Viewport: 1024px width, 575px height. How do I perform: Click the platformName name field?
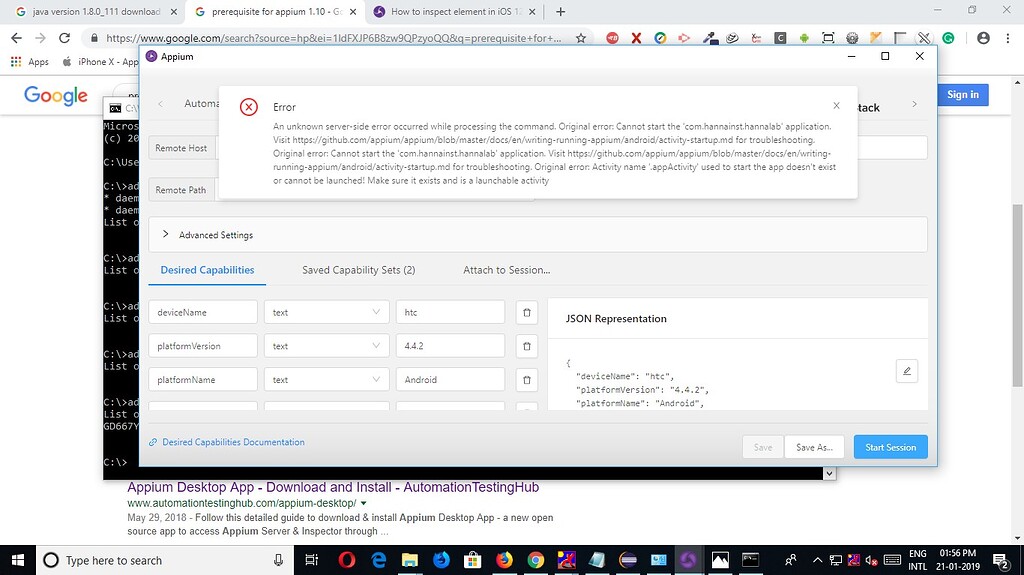pyautogui.click(x=202, y=380)
